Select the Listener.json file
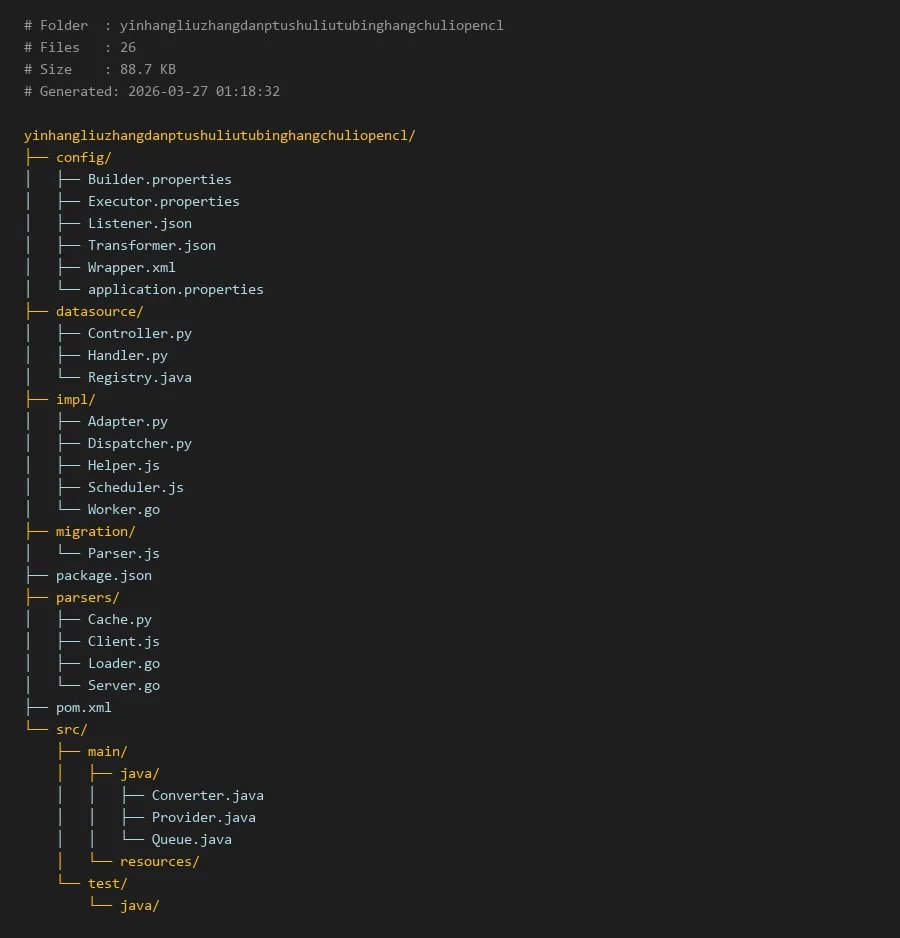This screenshot has width=900, height=938. [139, 224]
